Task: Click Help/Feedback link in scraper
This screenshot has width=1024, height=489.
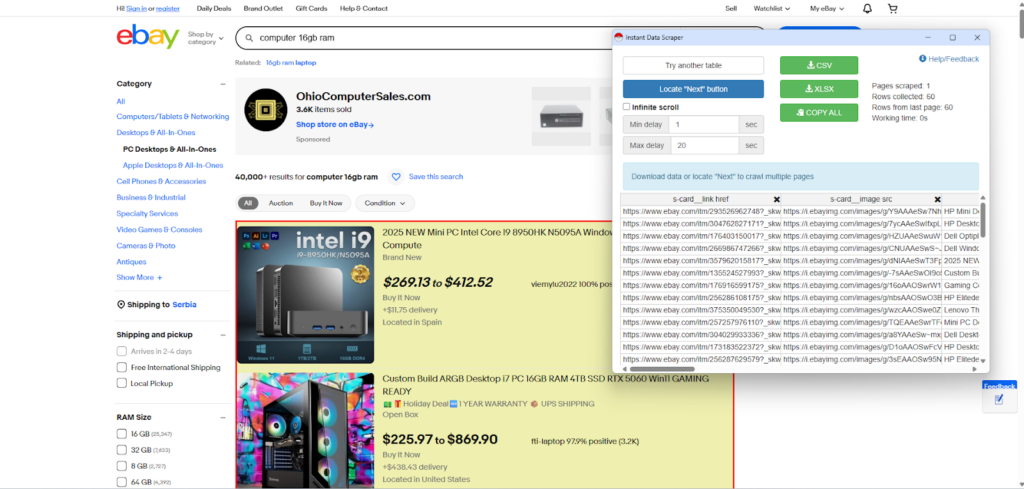Action: point(953,59)
